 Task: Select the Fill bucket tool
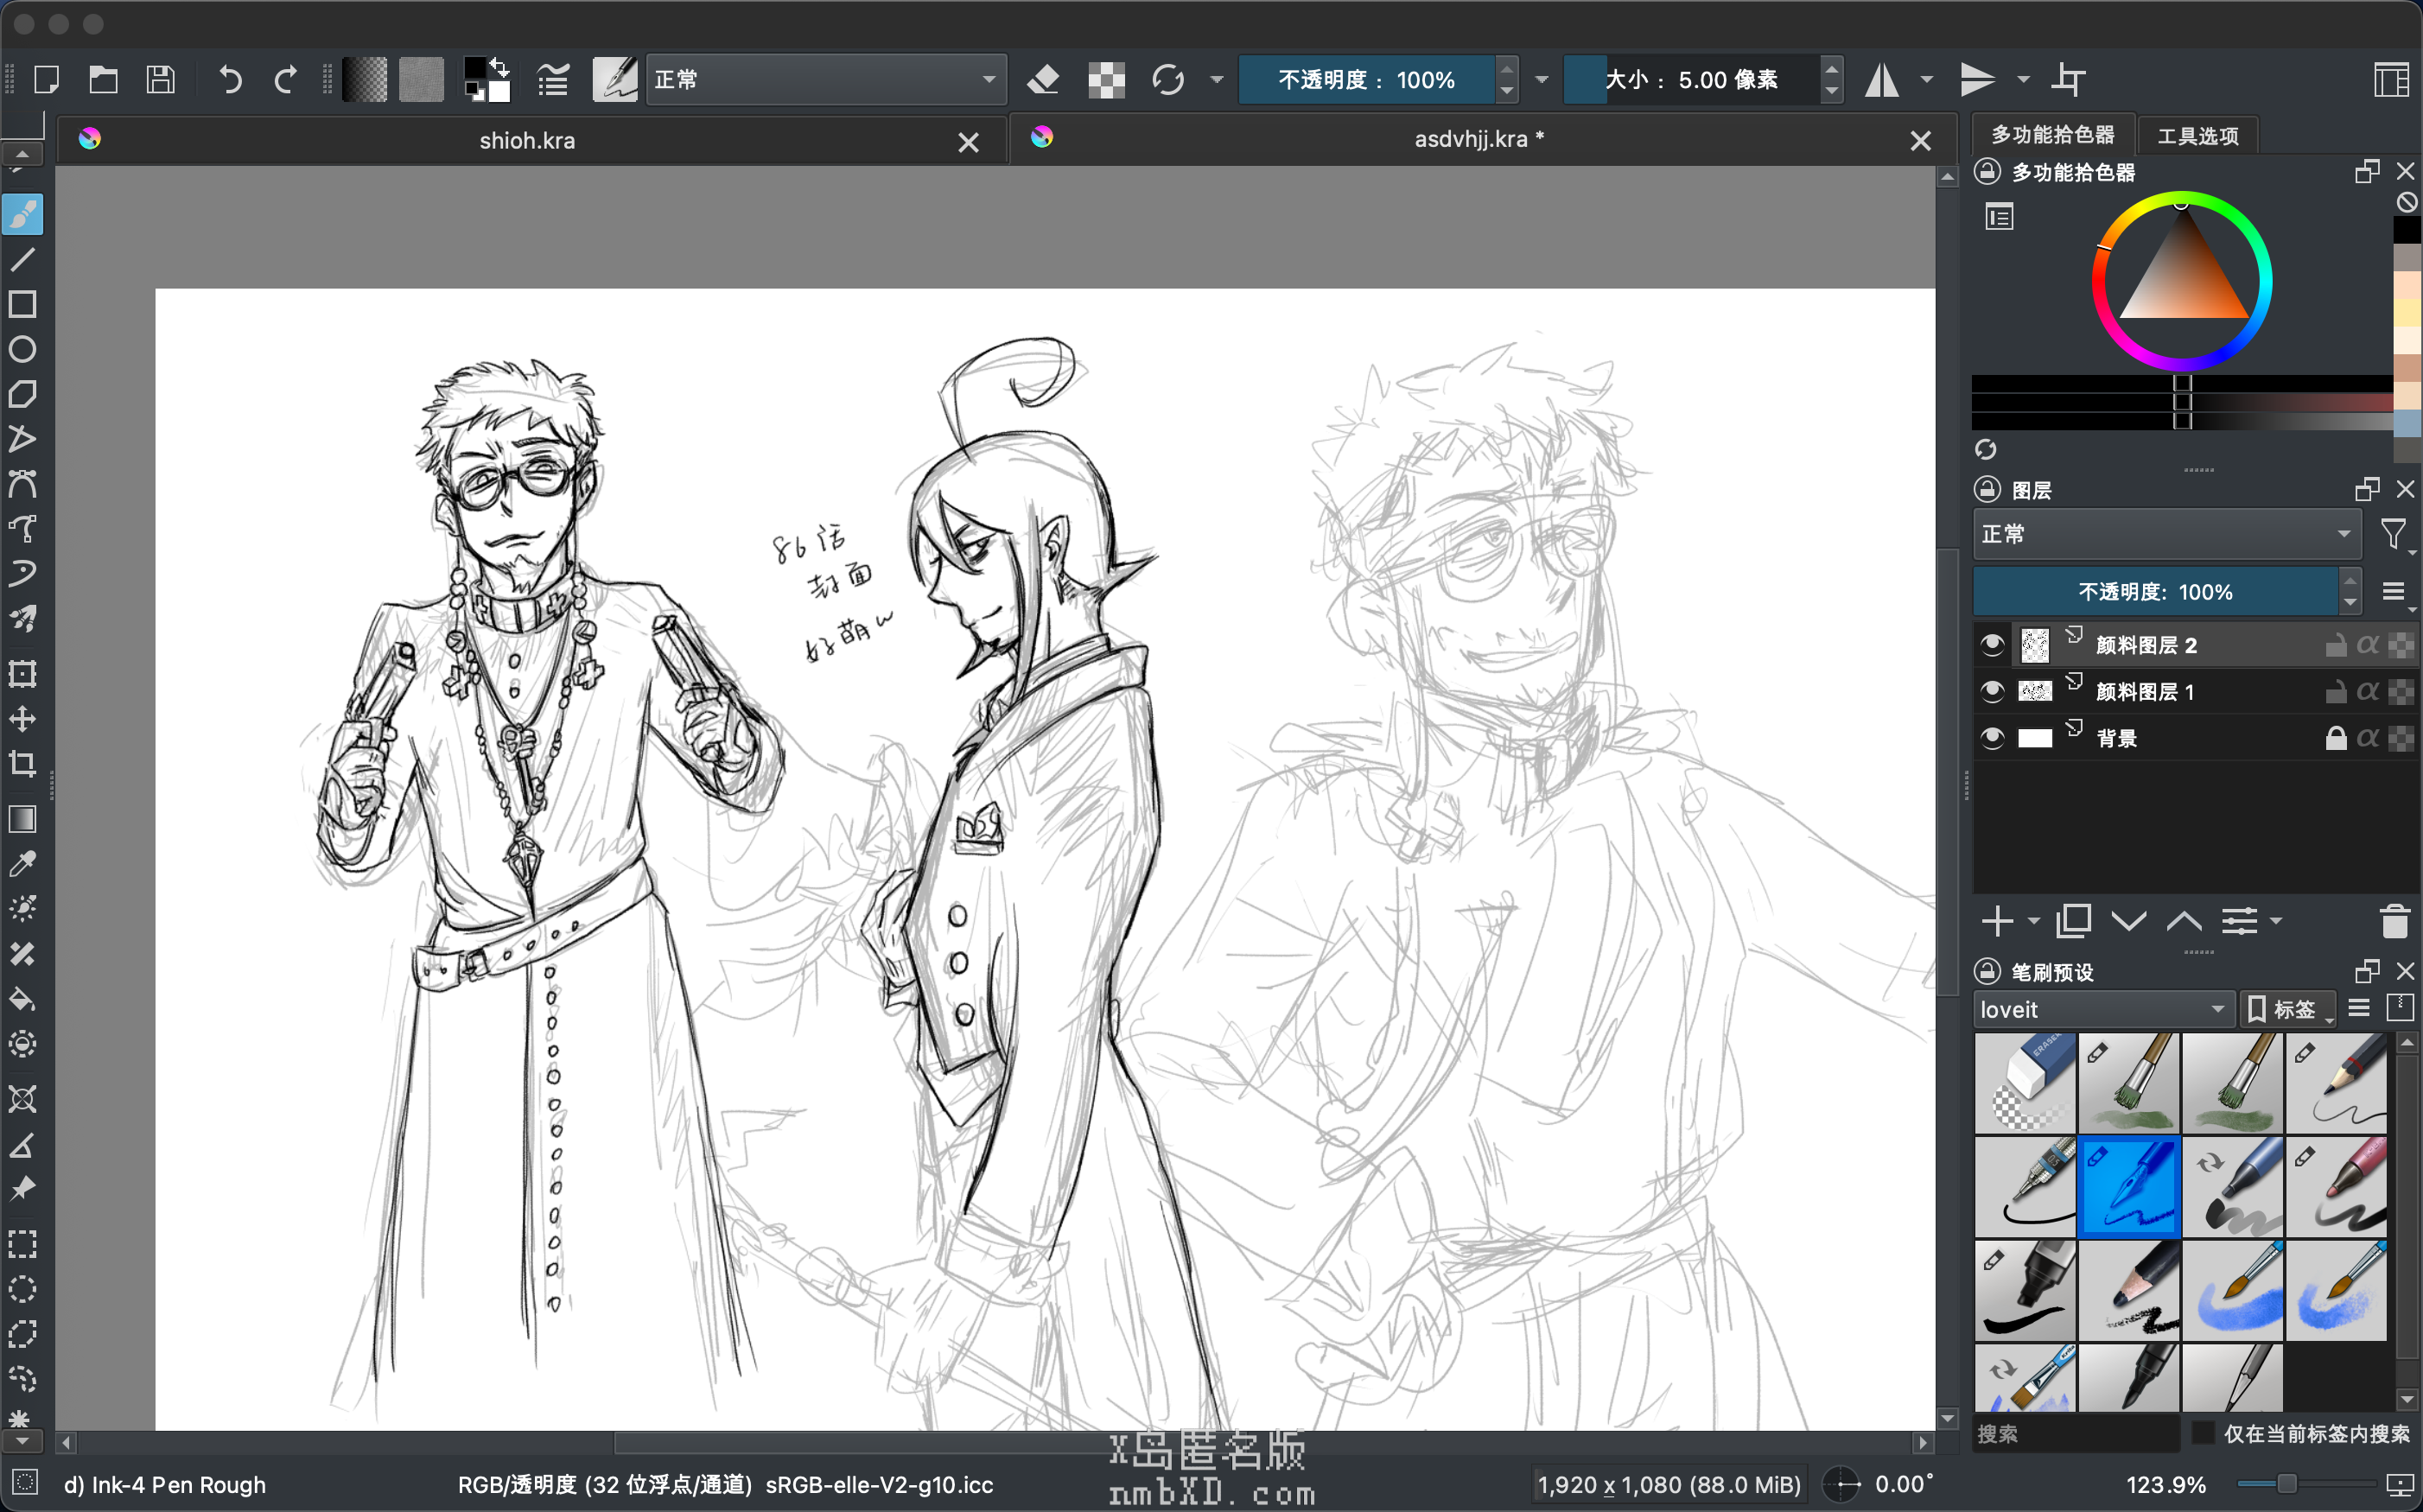22,998
